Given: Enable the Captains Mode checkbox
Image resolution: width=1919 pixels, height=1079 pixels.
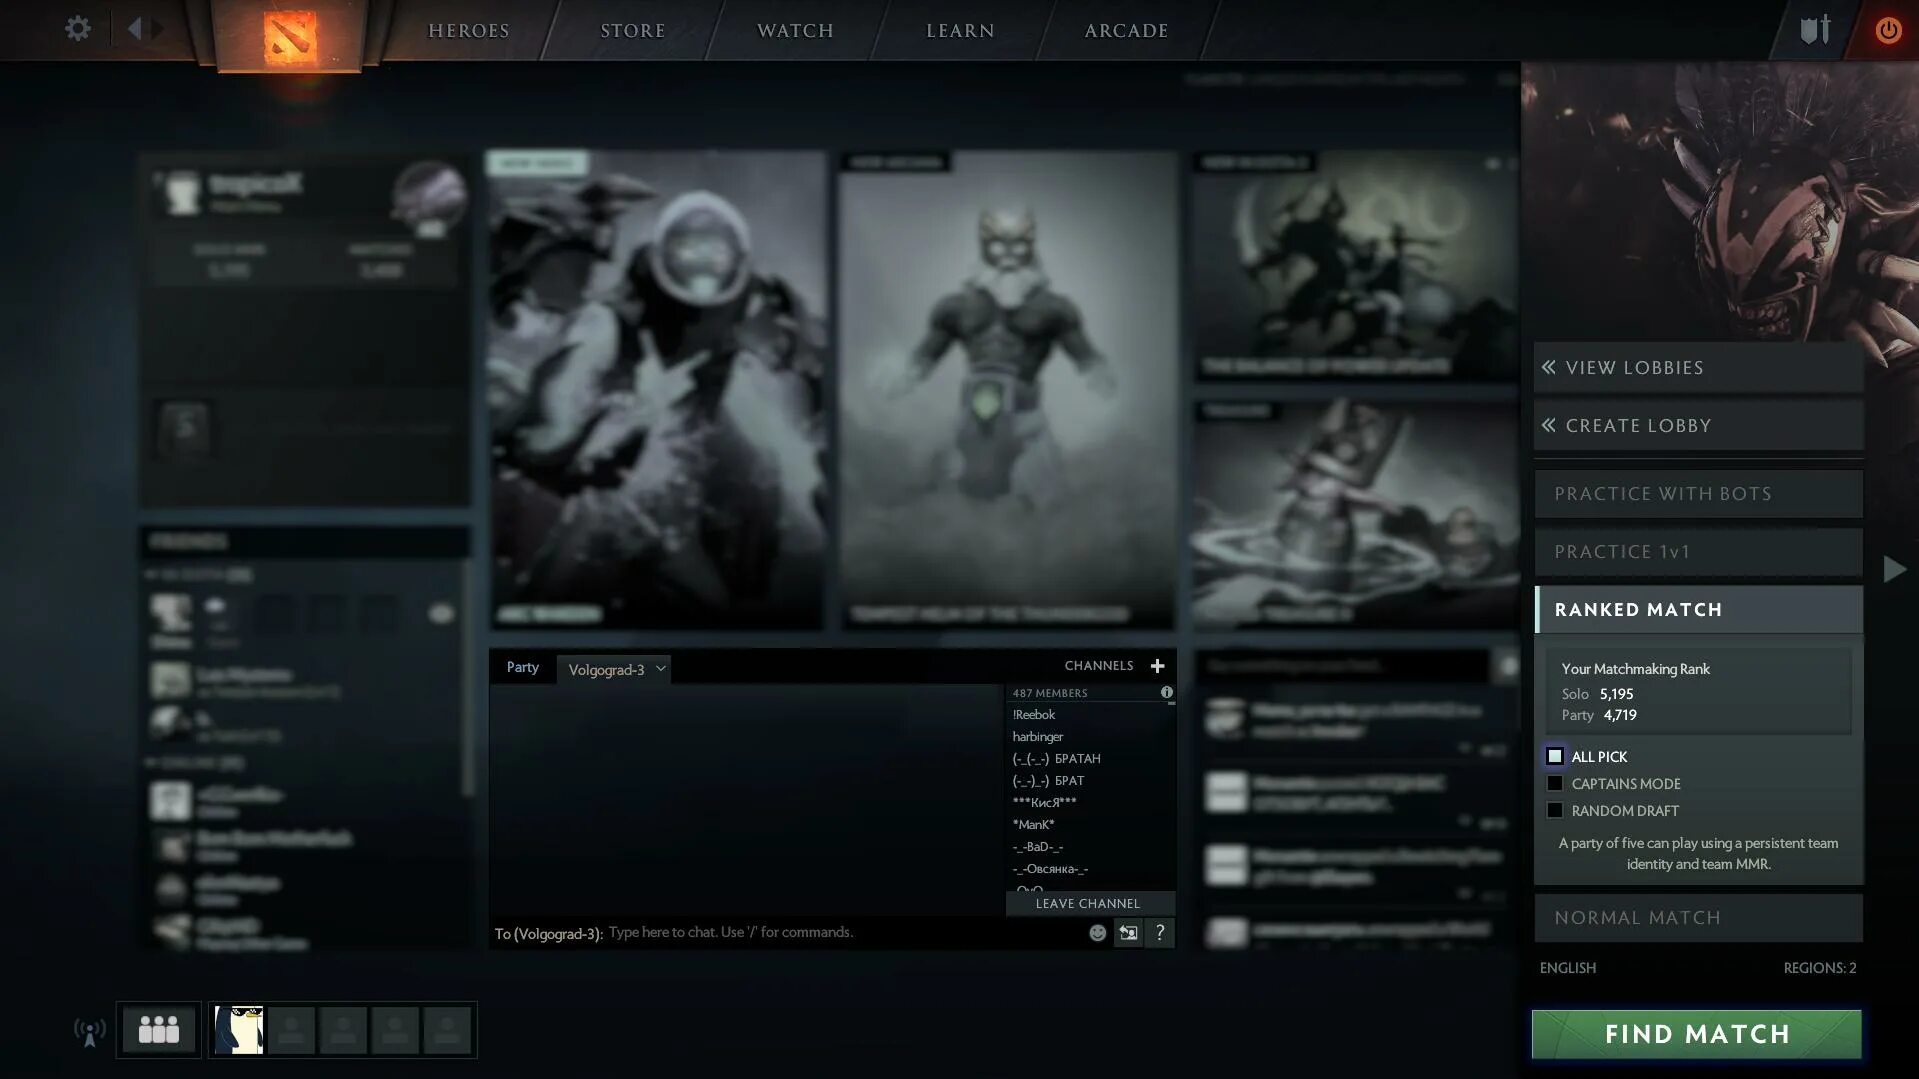Looking at the screenshot, I should pyautogui.click(x=1555, y=783).
